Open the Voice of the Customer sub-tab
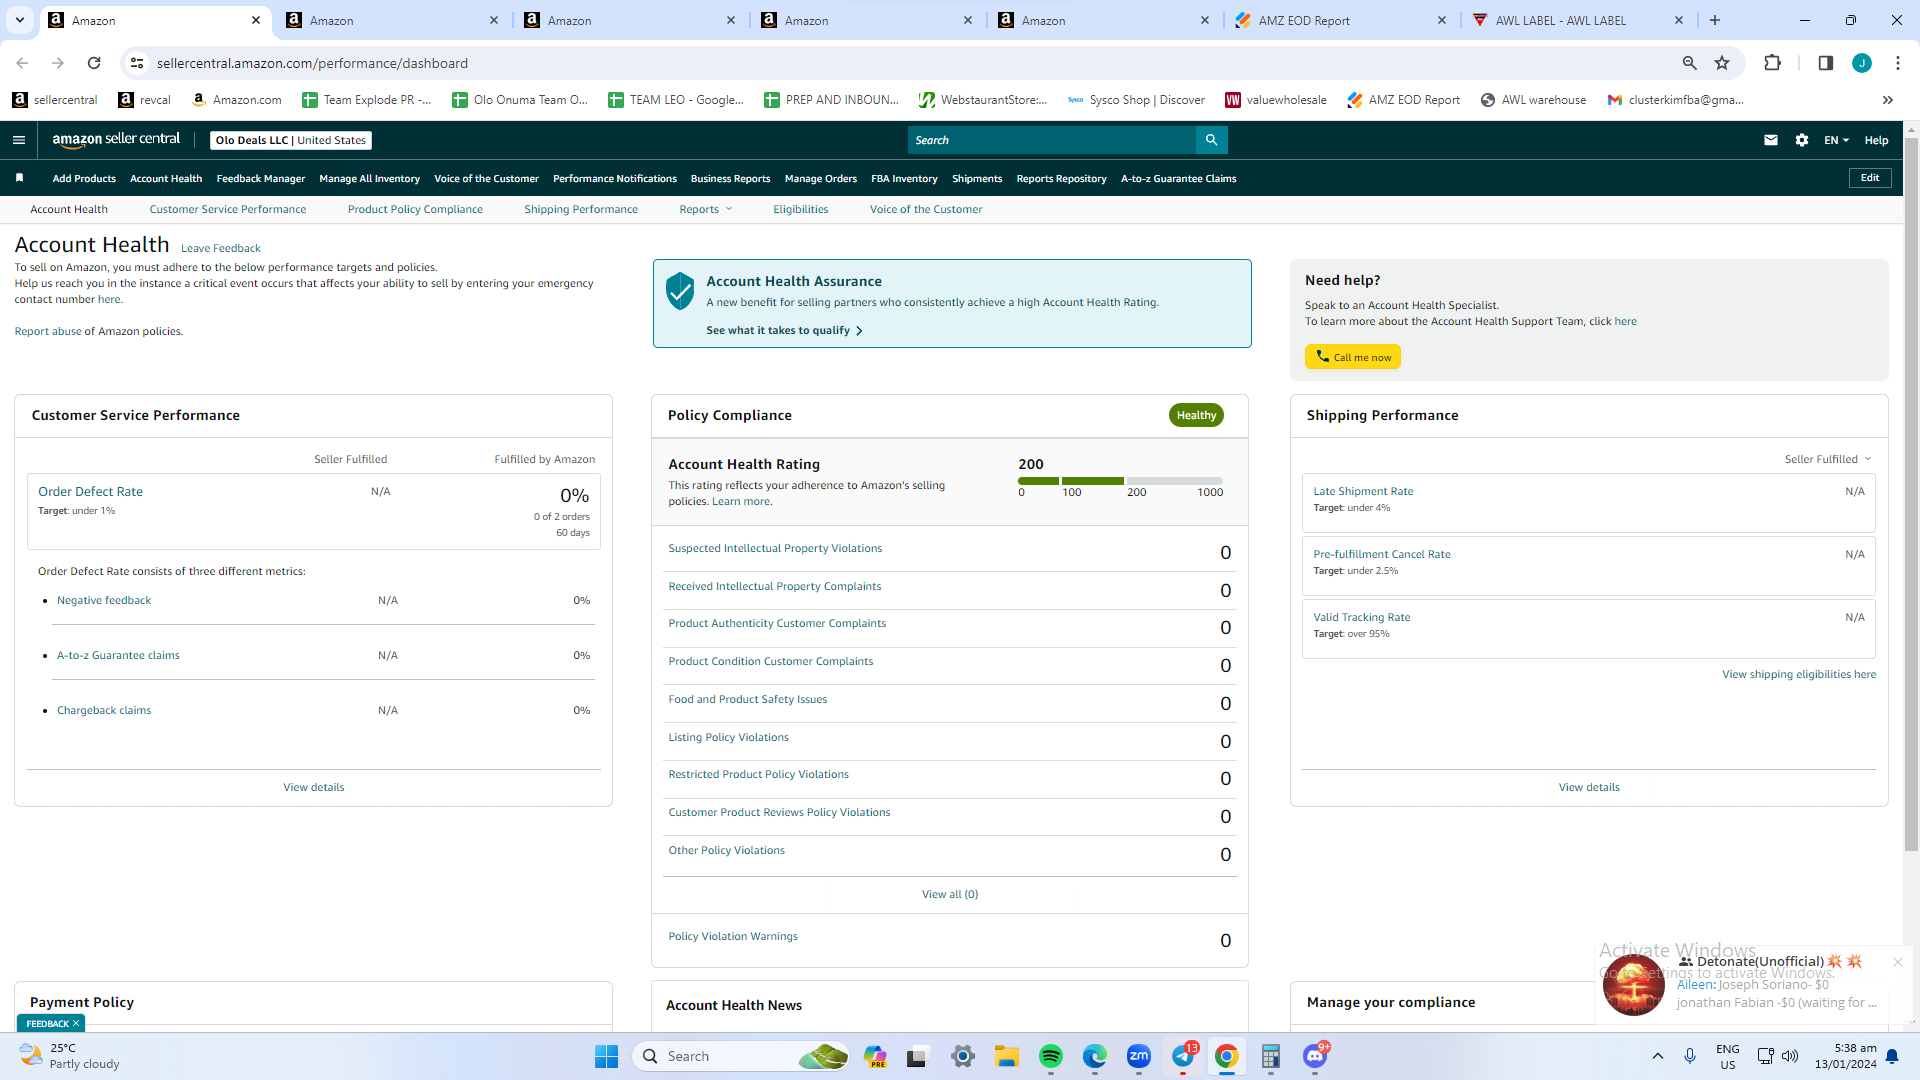Image resolution: width=1920 pixels, height=1080 pixels. pos(926,209)
